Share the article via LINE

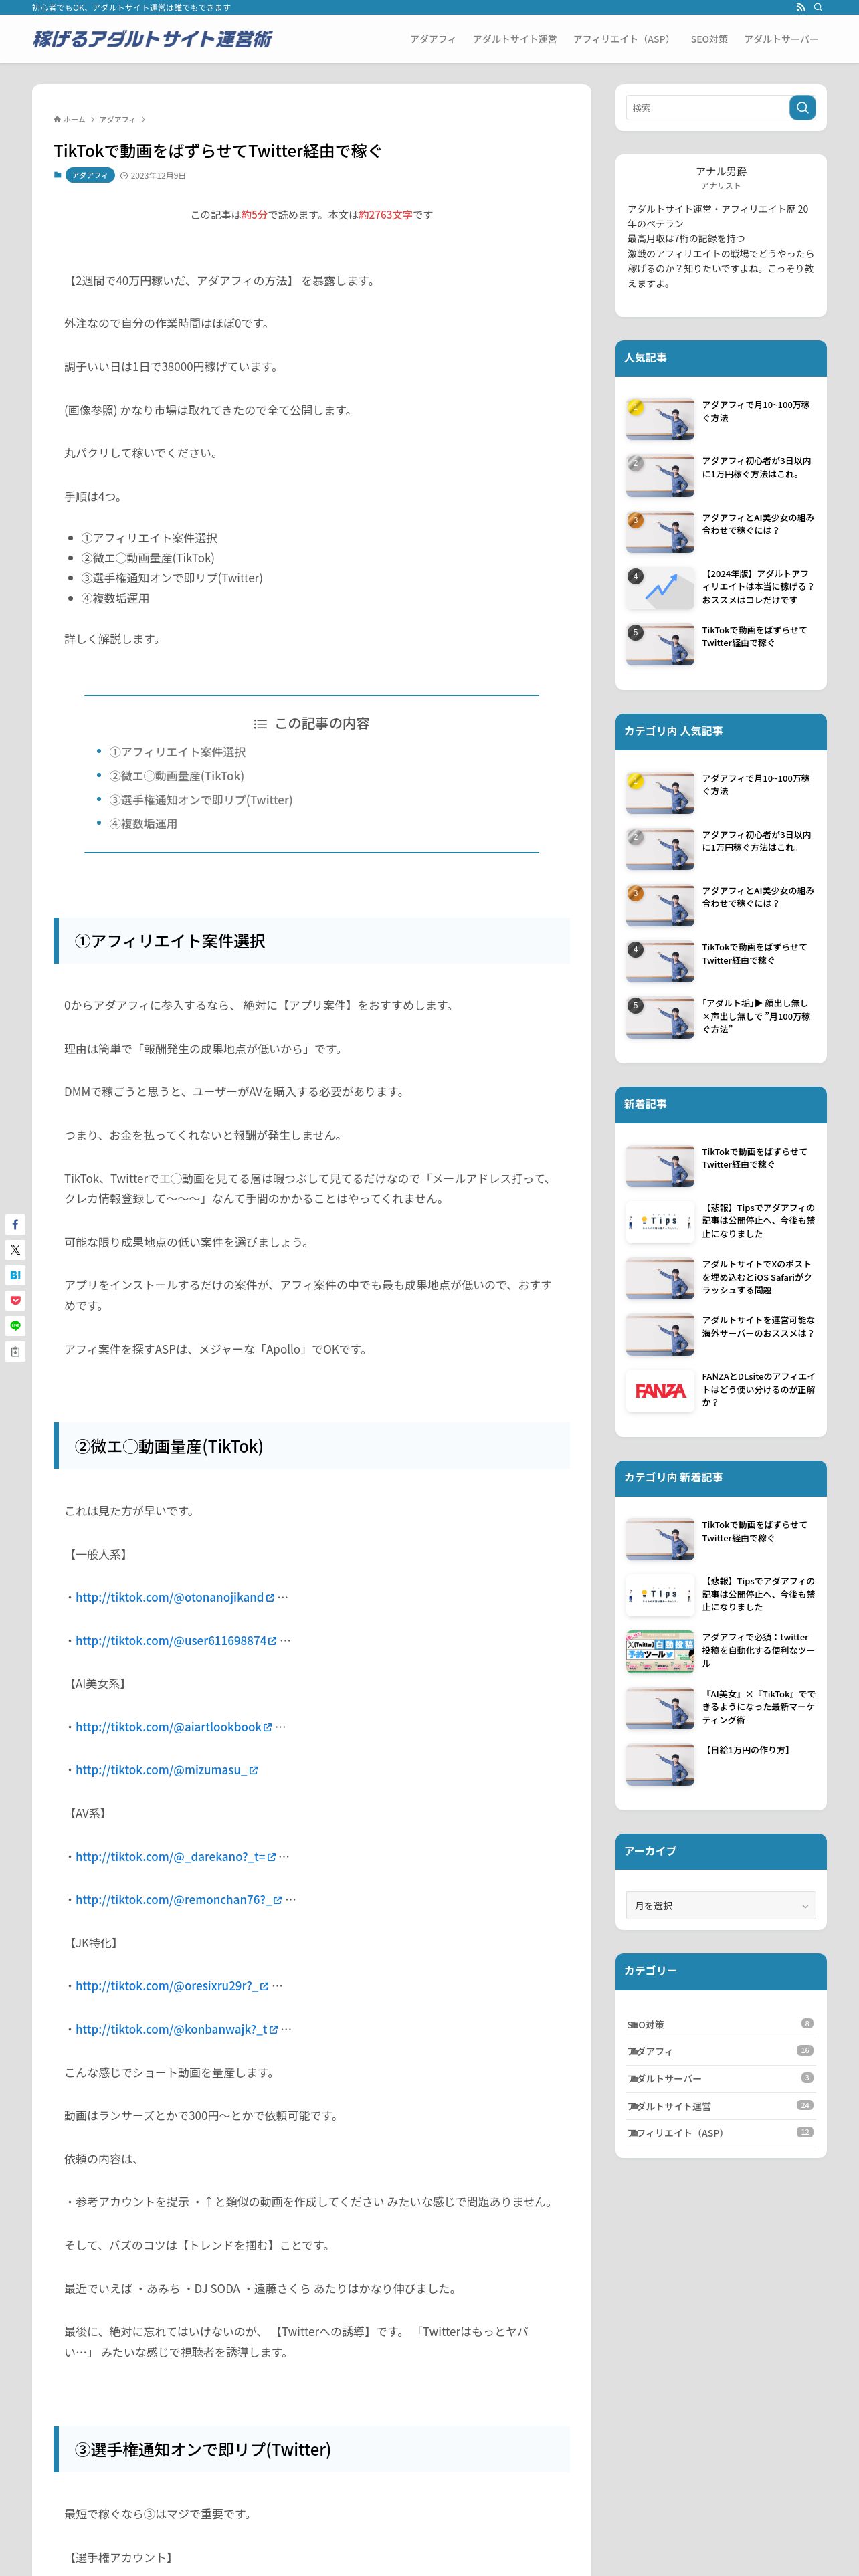point(15,1326)
